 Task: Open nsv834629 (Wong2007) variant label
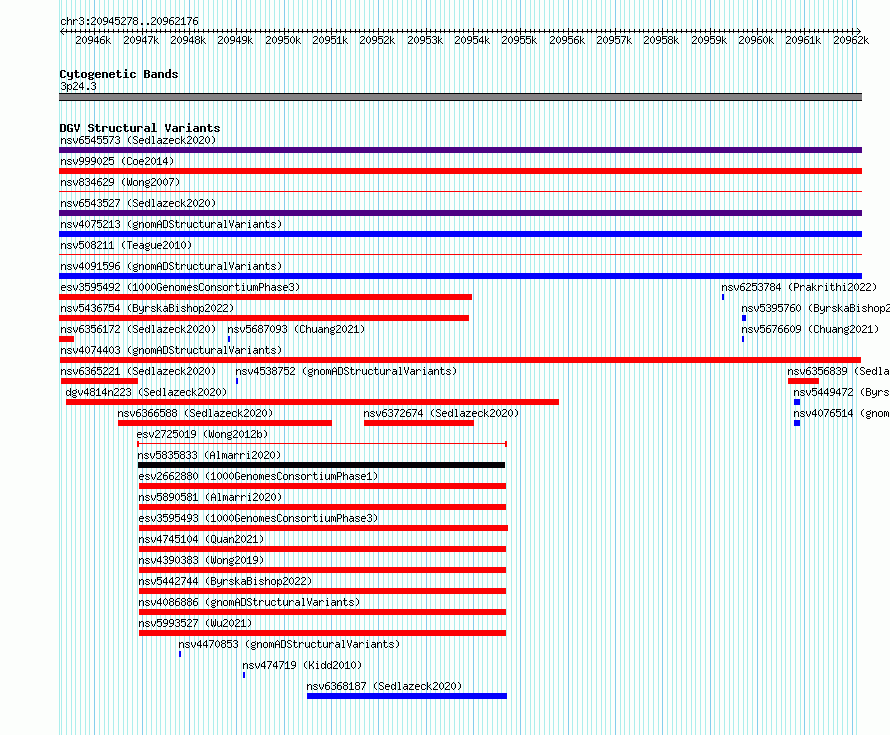tap(120, 182)
